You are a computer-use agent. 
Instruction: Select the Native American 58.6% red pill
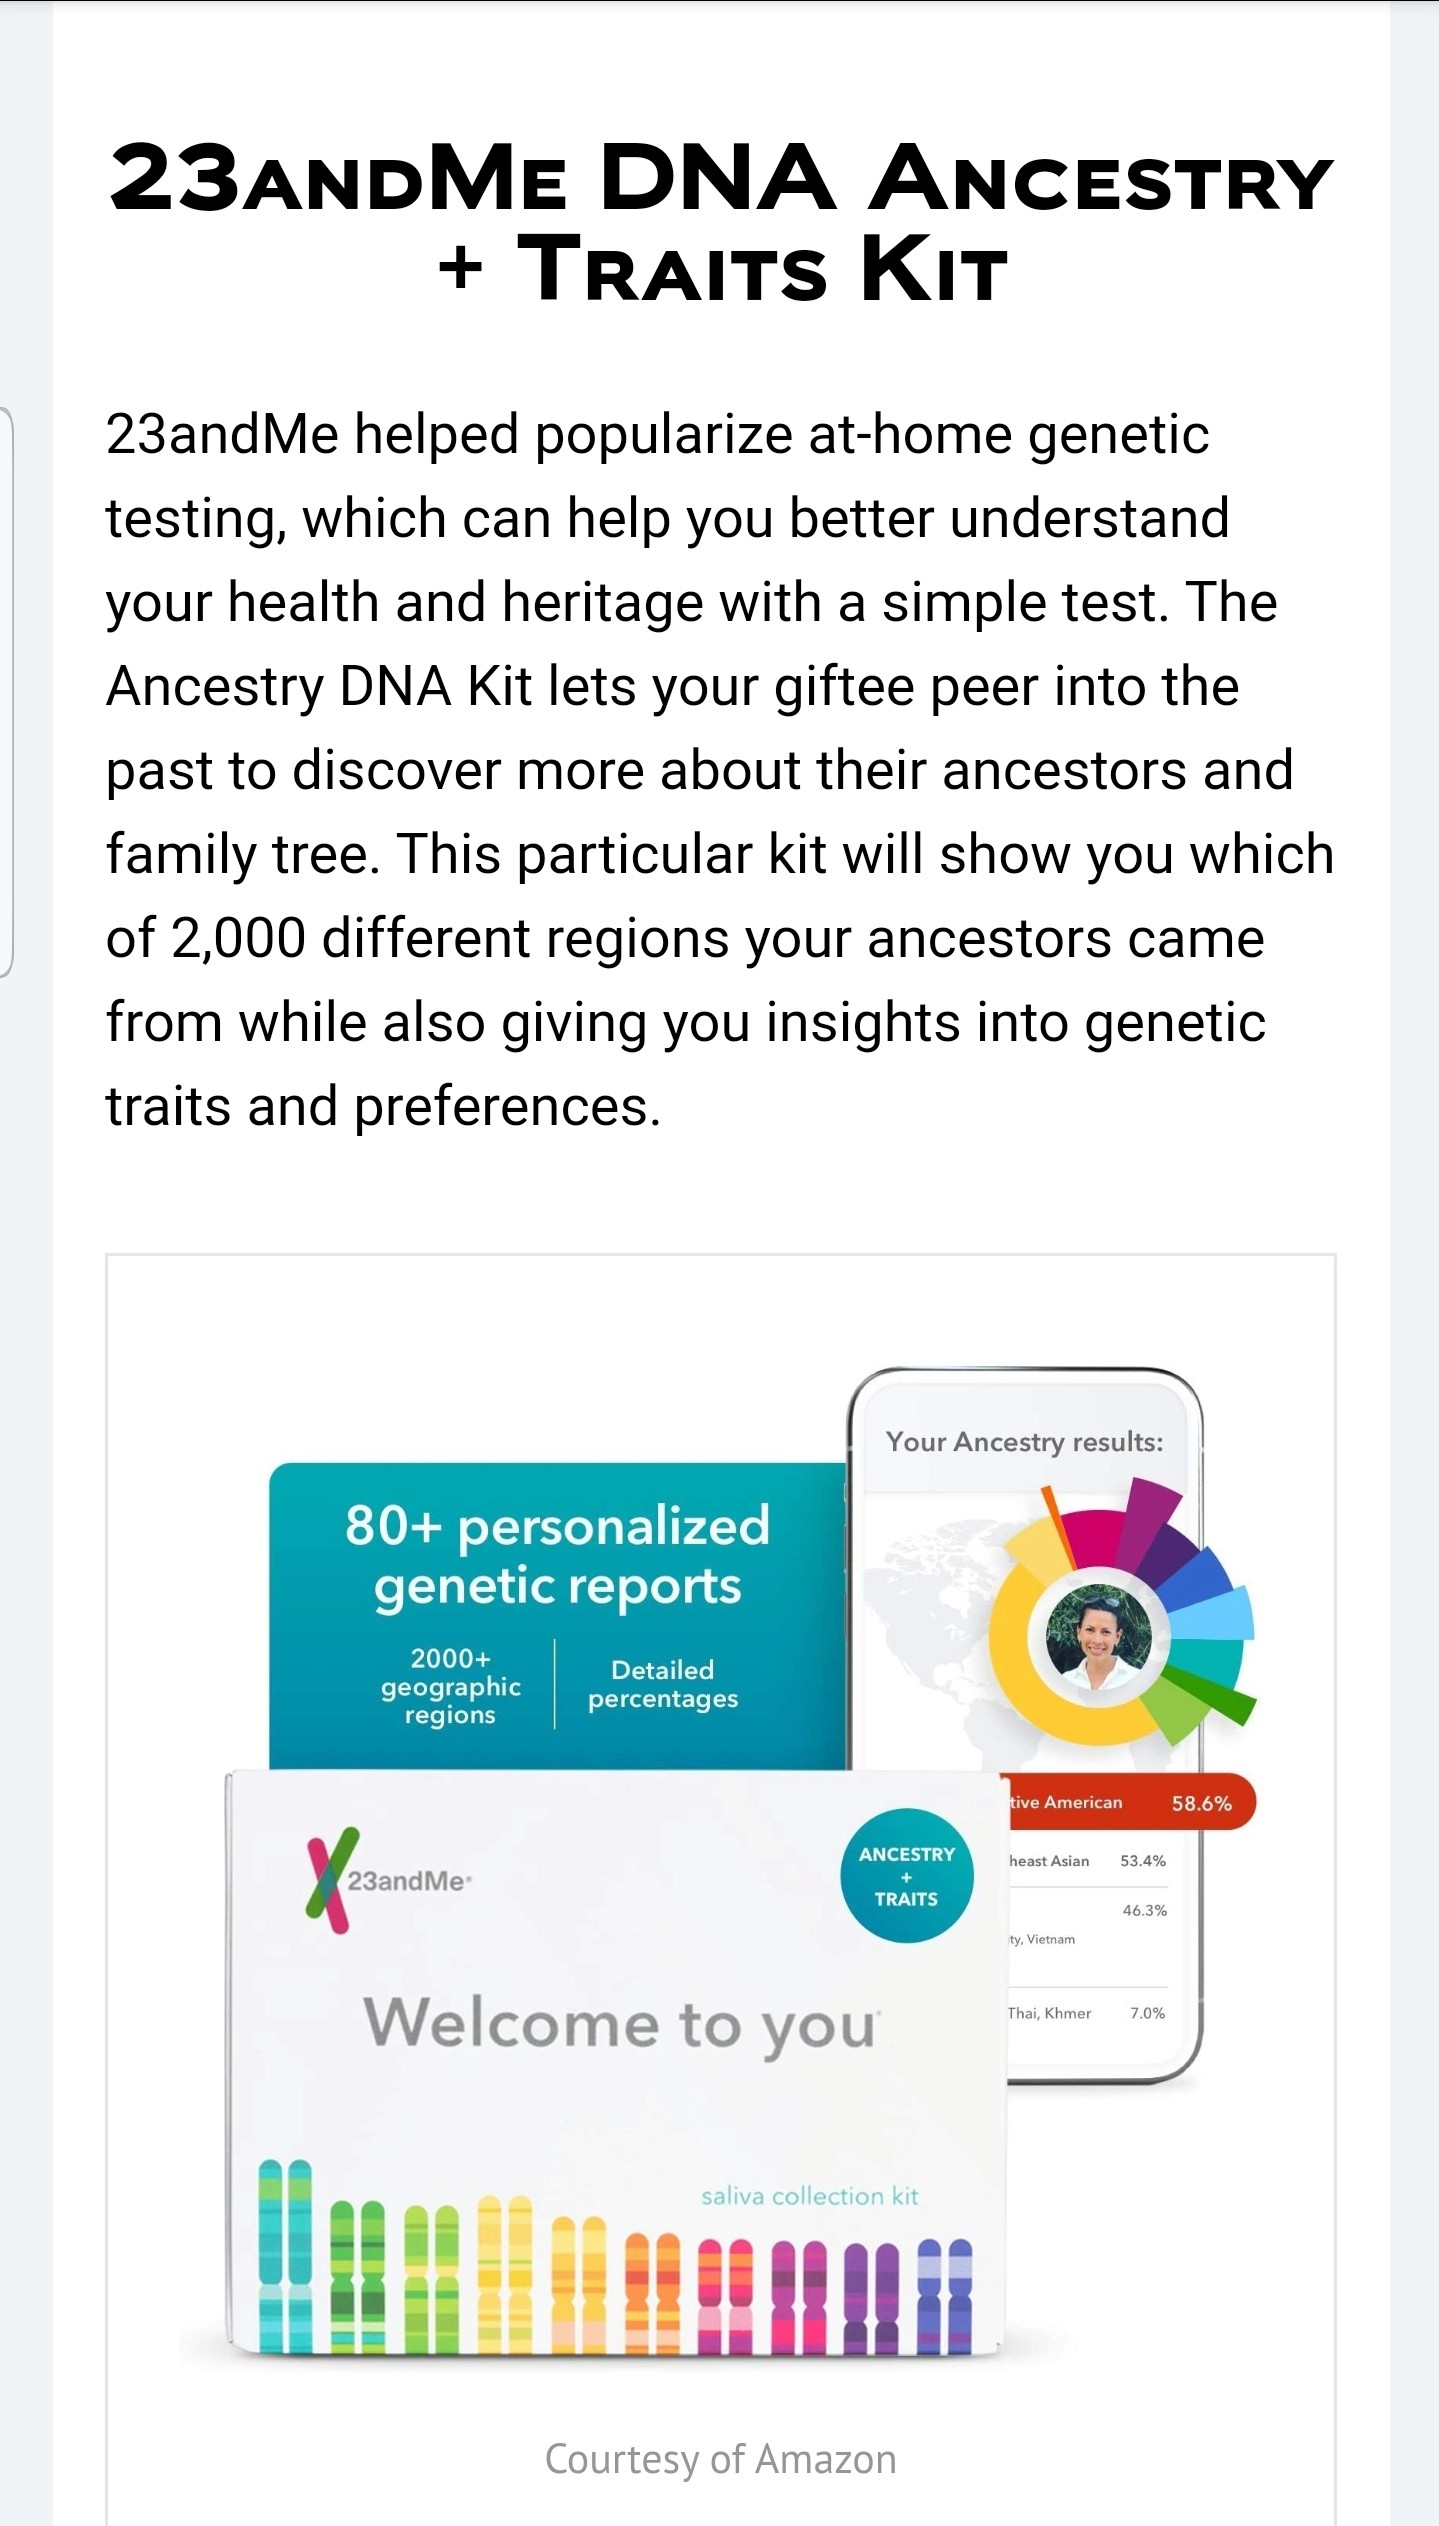[x=1130, y=1802]
